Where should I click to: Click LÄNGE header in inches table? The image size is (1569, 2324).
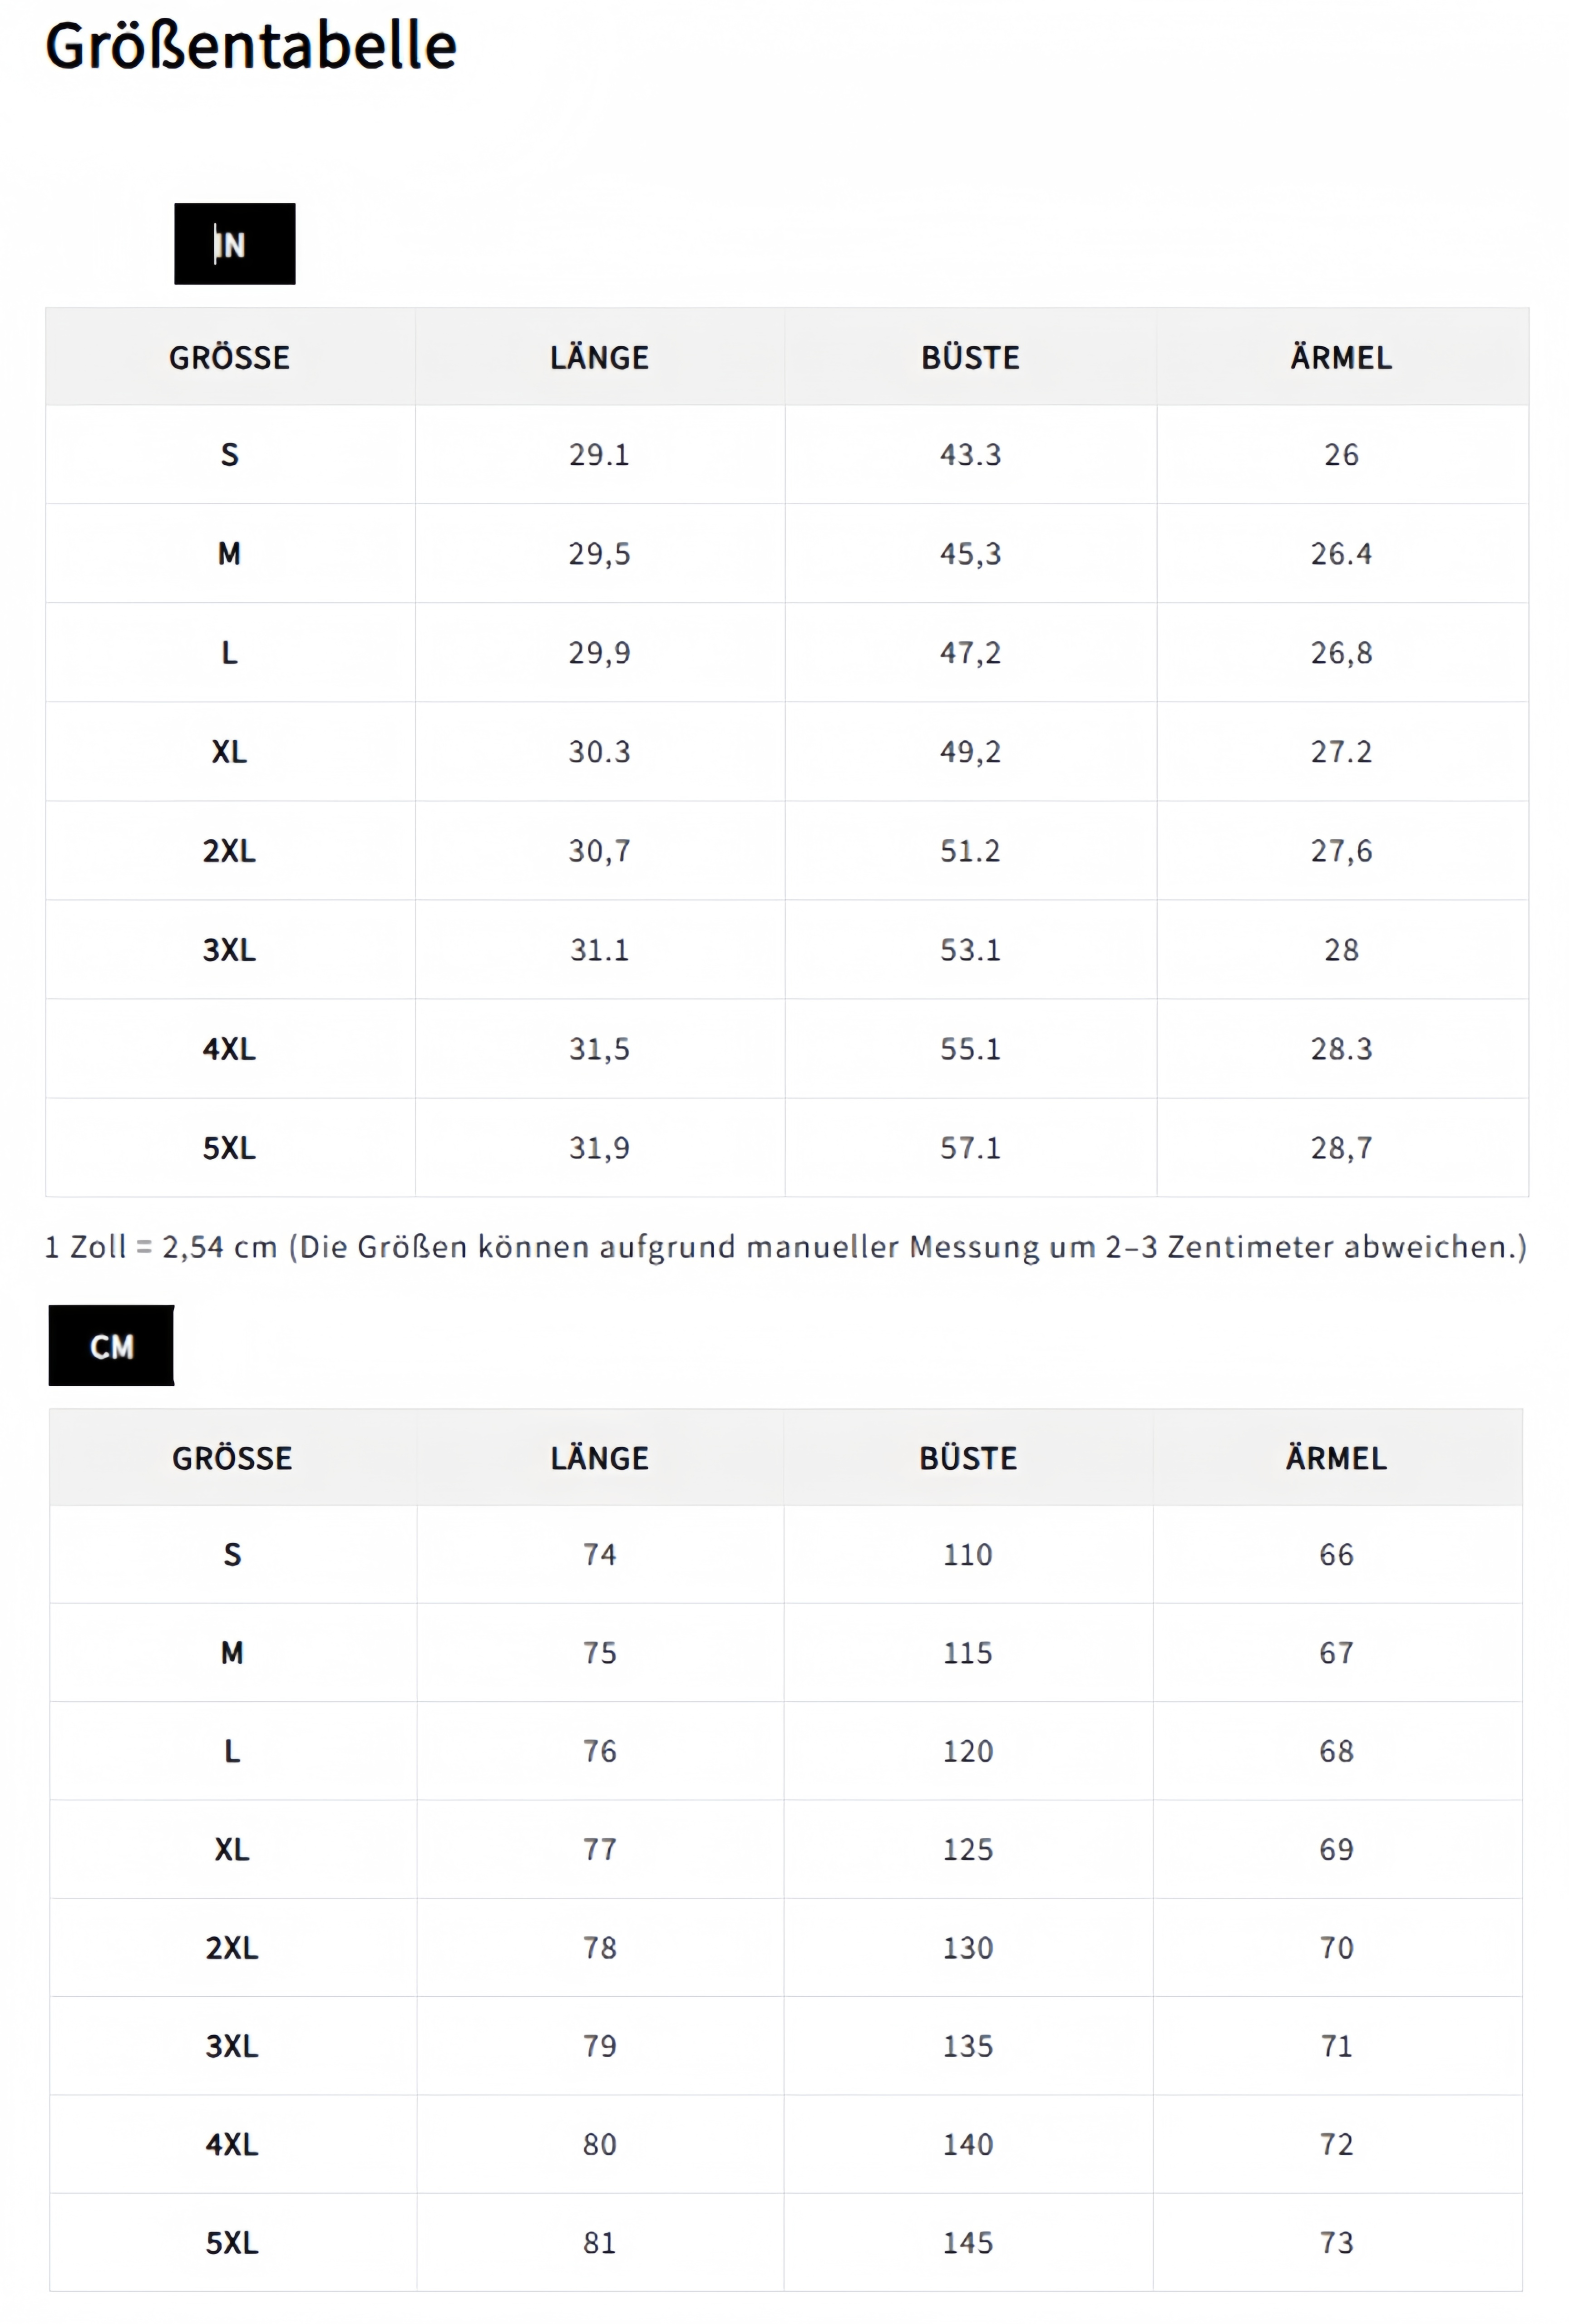tap(599, 357)
